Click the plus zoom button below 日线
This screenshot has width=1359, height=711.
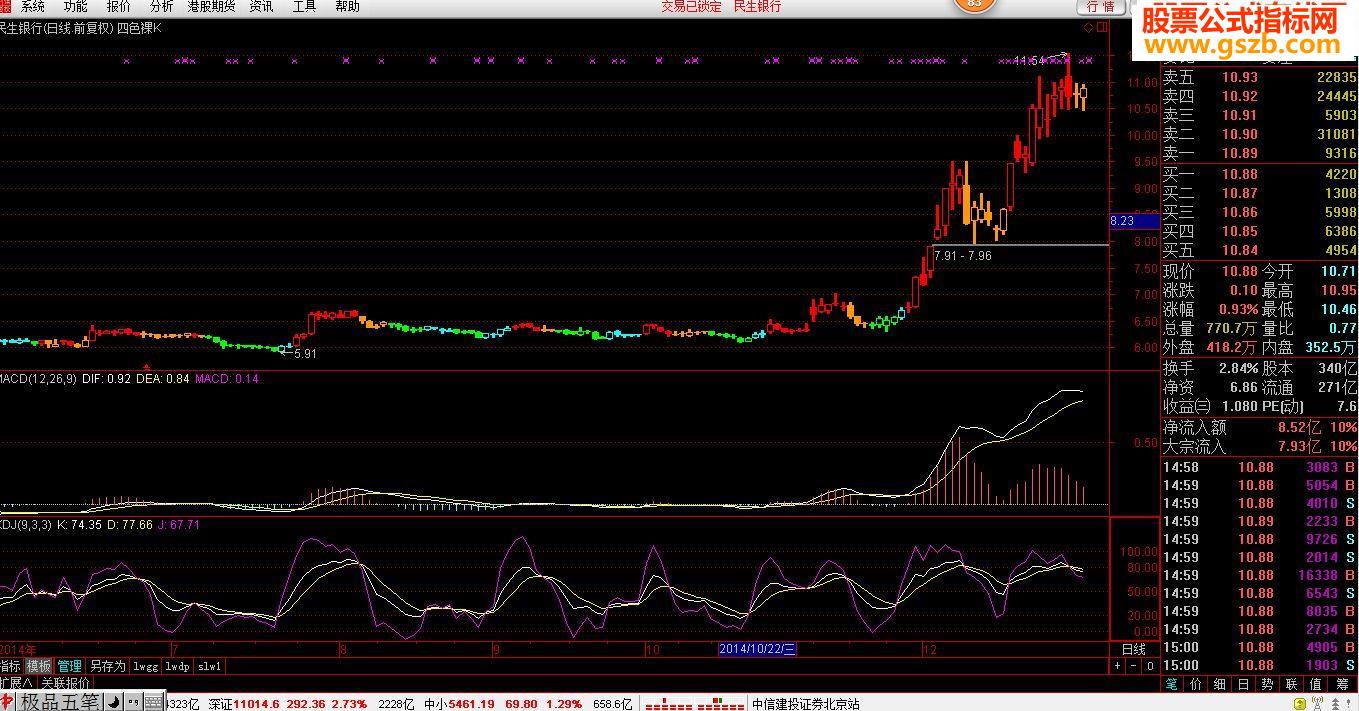pos(1117,665)
